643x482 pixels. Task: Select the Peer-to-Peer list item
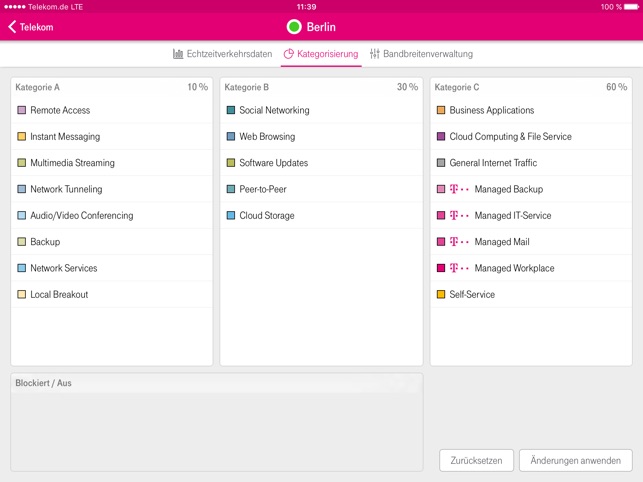[265, 189]
